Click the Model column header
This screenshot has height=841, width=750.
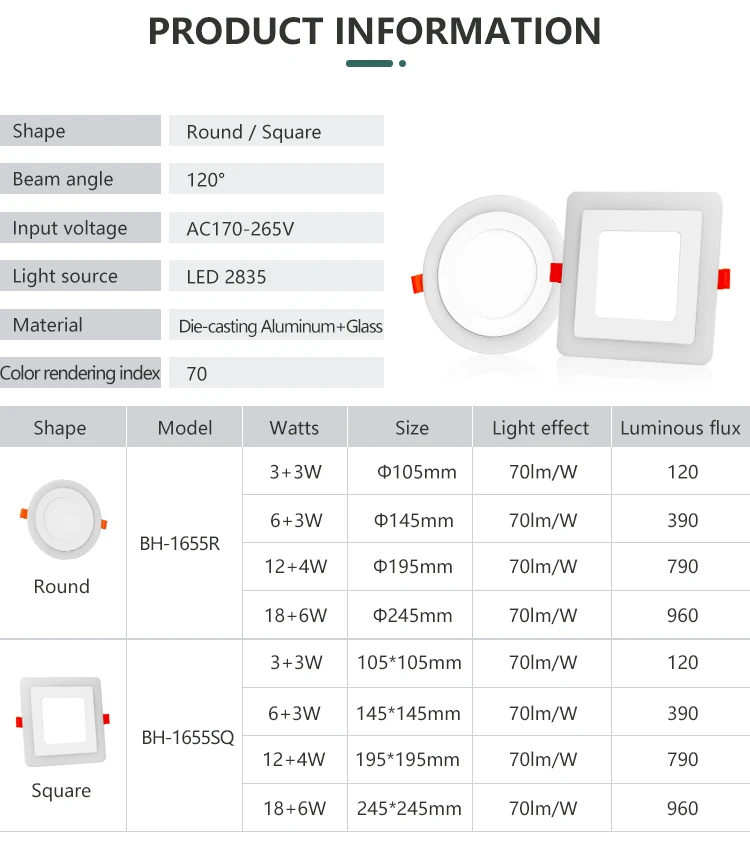[x=185, y=428]
